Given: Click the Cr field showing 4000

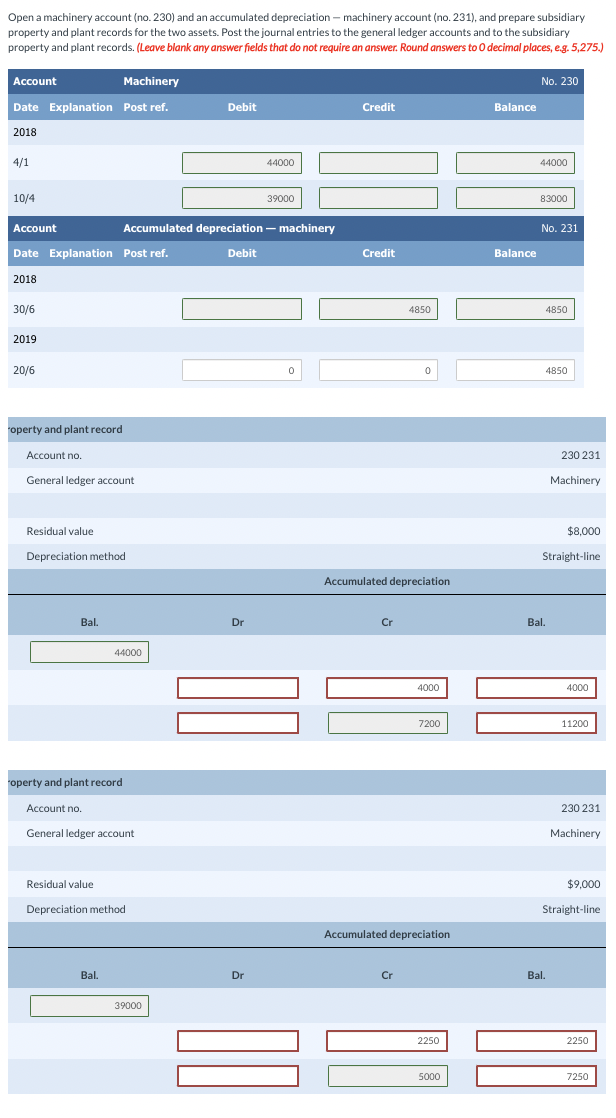Looking at the screenshot, I should pyautogui.click(x=387, y=687).
